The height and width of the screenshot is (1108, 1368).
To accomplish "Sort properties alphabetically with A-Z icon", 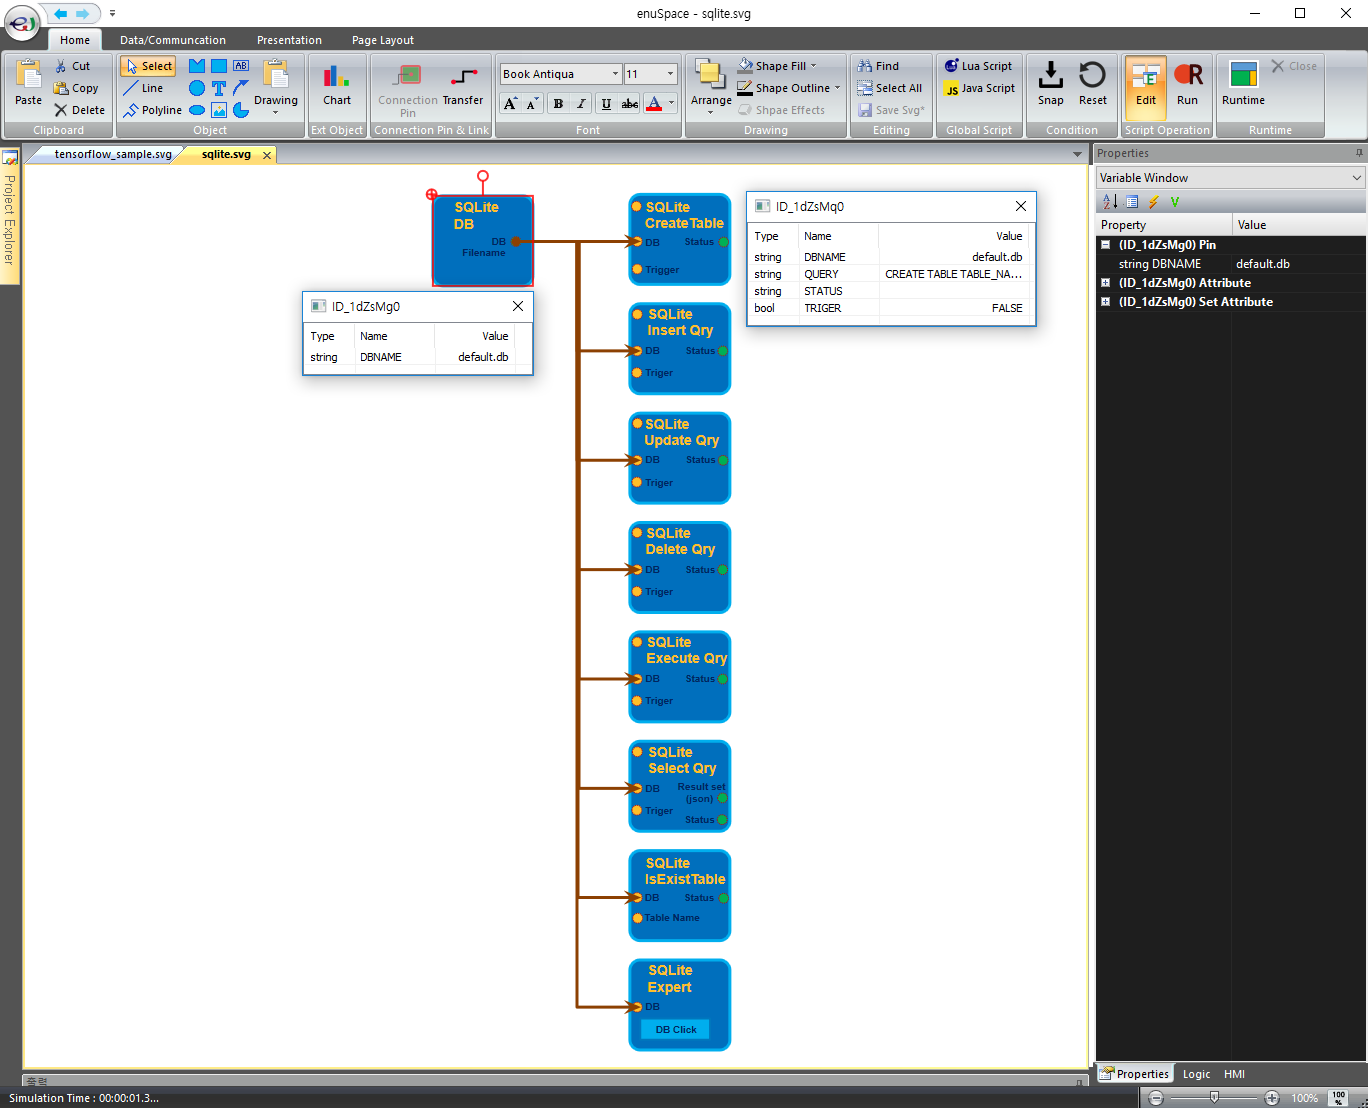I will (1110, 202).
